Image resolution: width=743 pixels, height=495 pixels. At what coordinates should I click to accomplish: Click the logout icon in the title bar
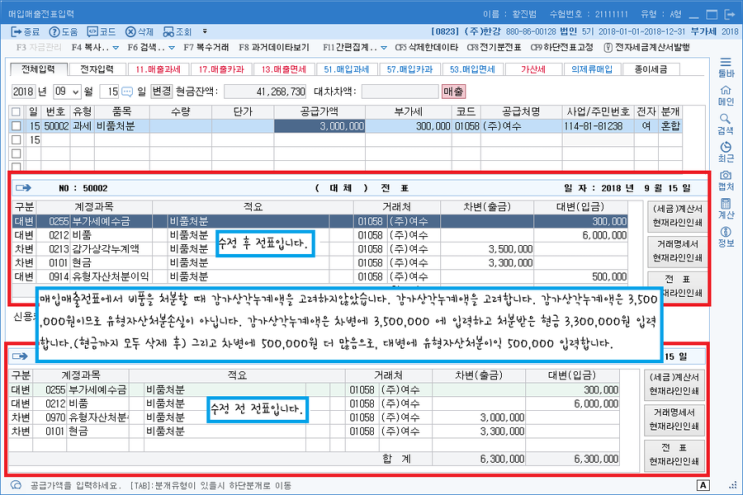(730, 14)
